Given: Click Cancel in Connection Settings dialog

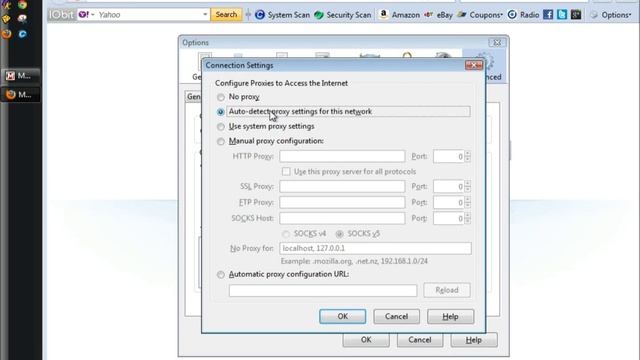Looking at the screenshot, I should coord(396,316).
